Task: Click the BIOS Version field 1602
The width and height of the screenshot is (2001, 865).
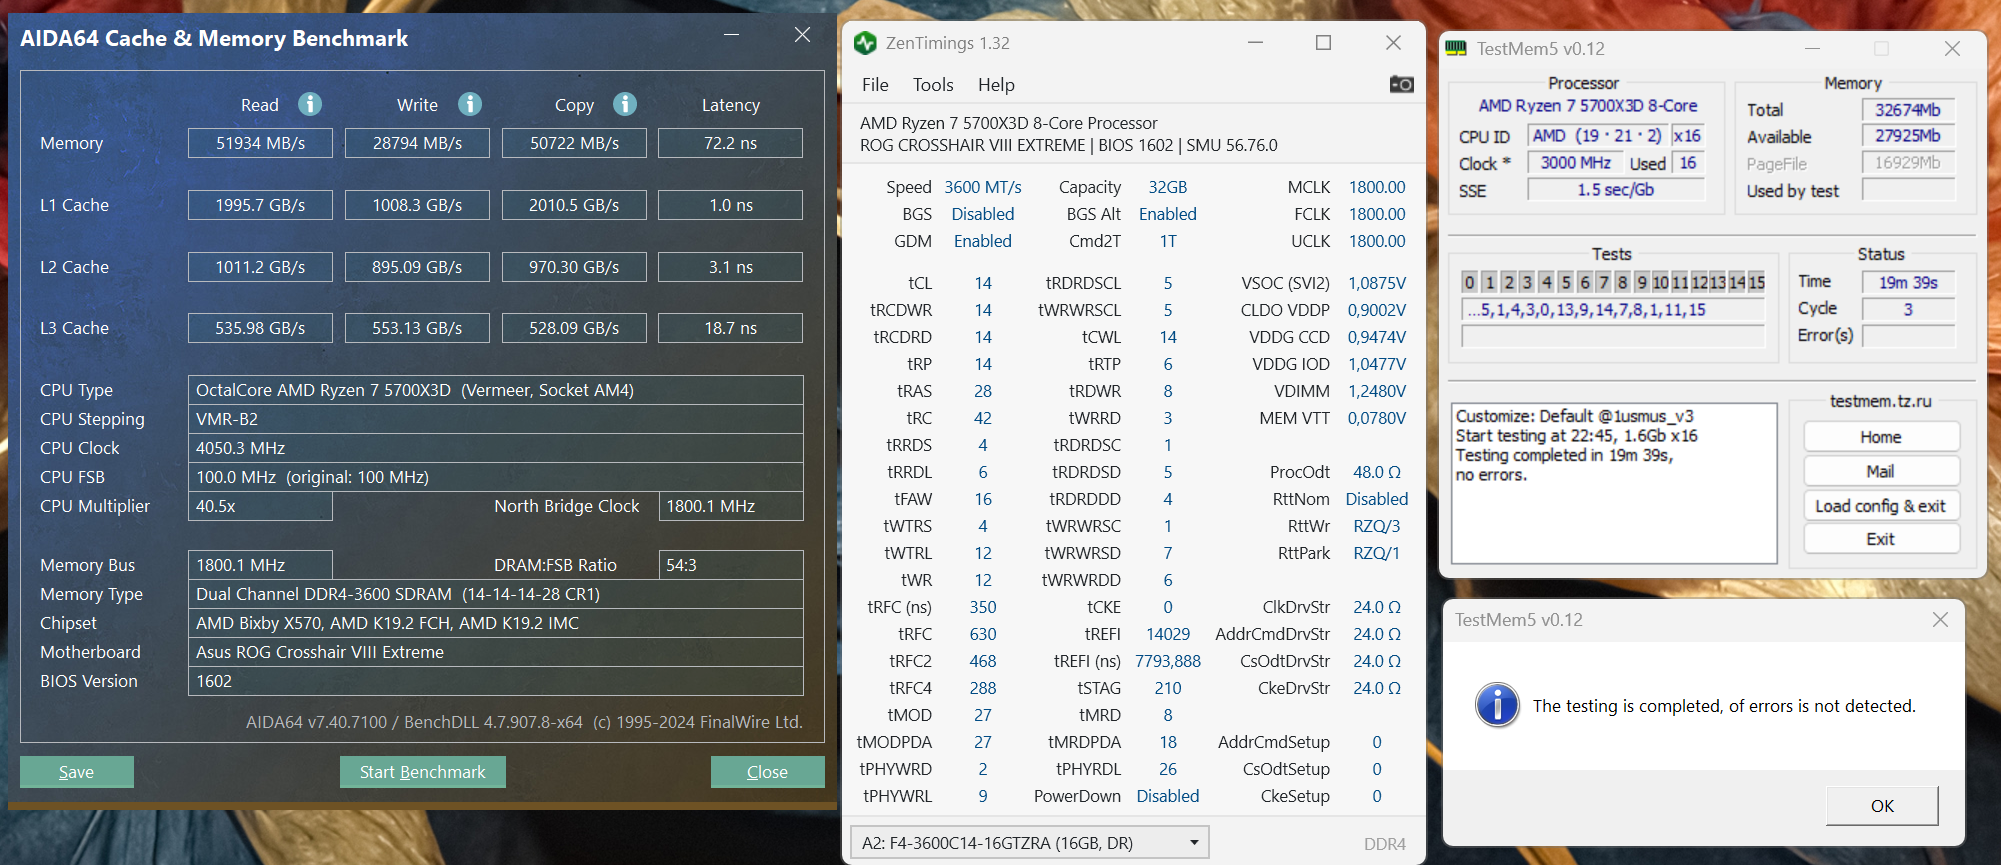Action: coord(496,681)
